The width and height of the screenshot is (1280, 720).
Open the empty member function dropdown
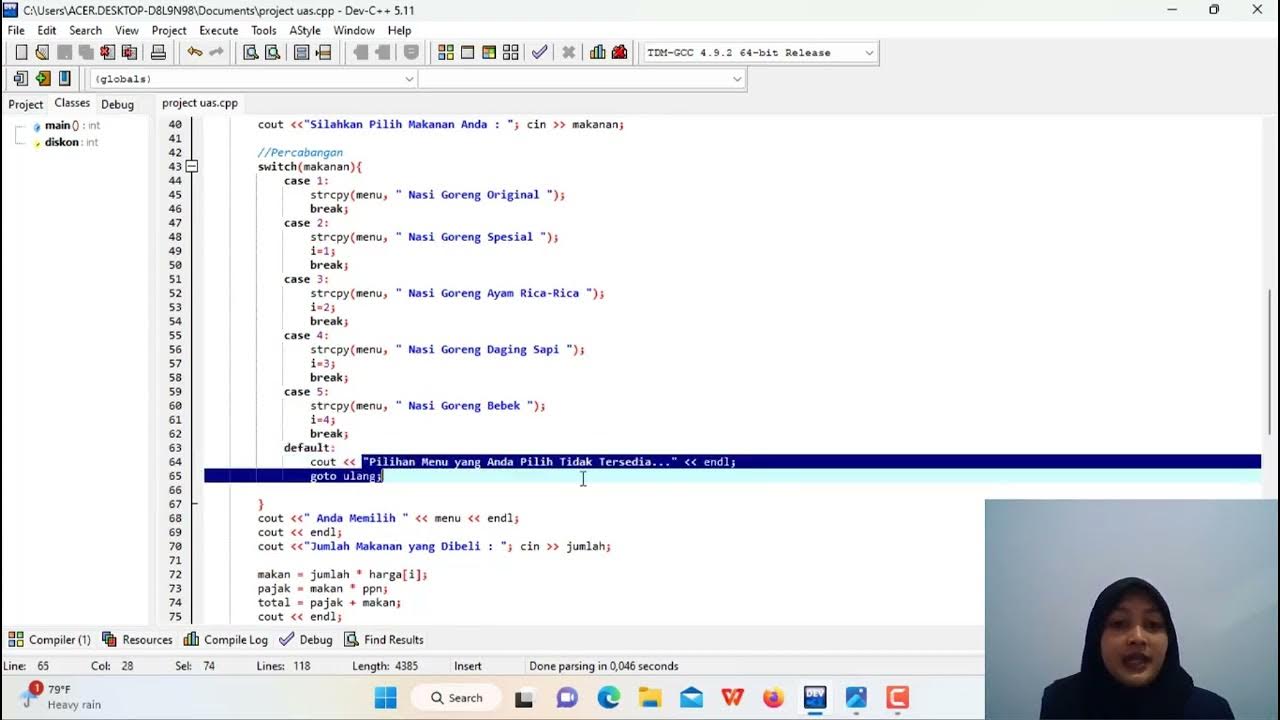point(737,79)
